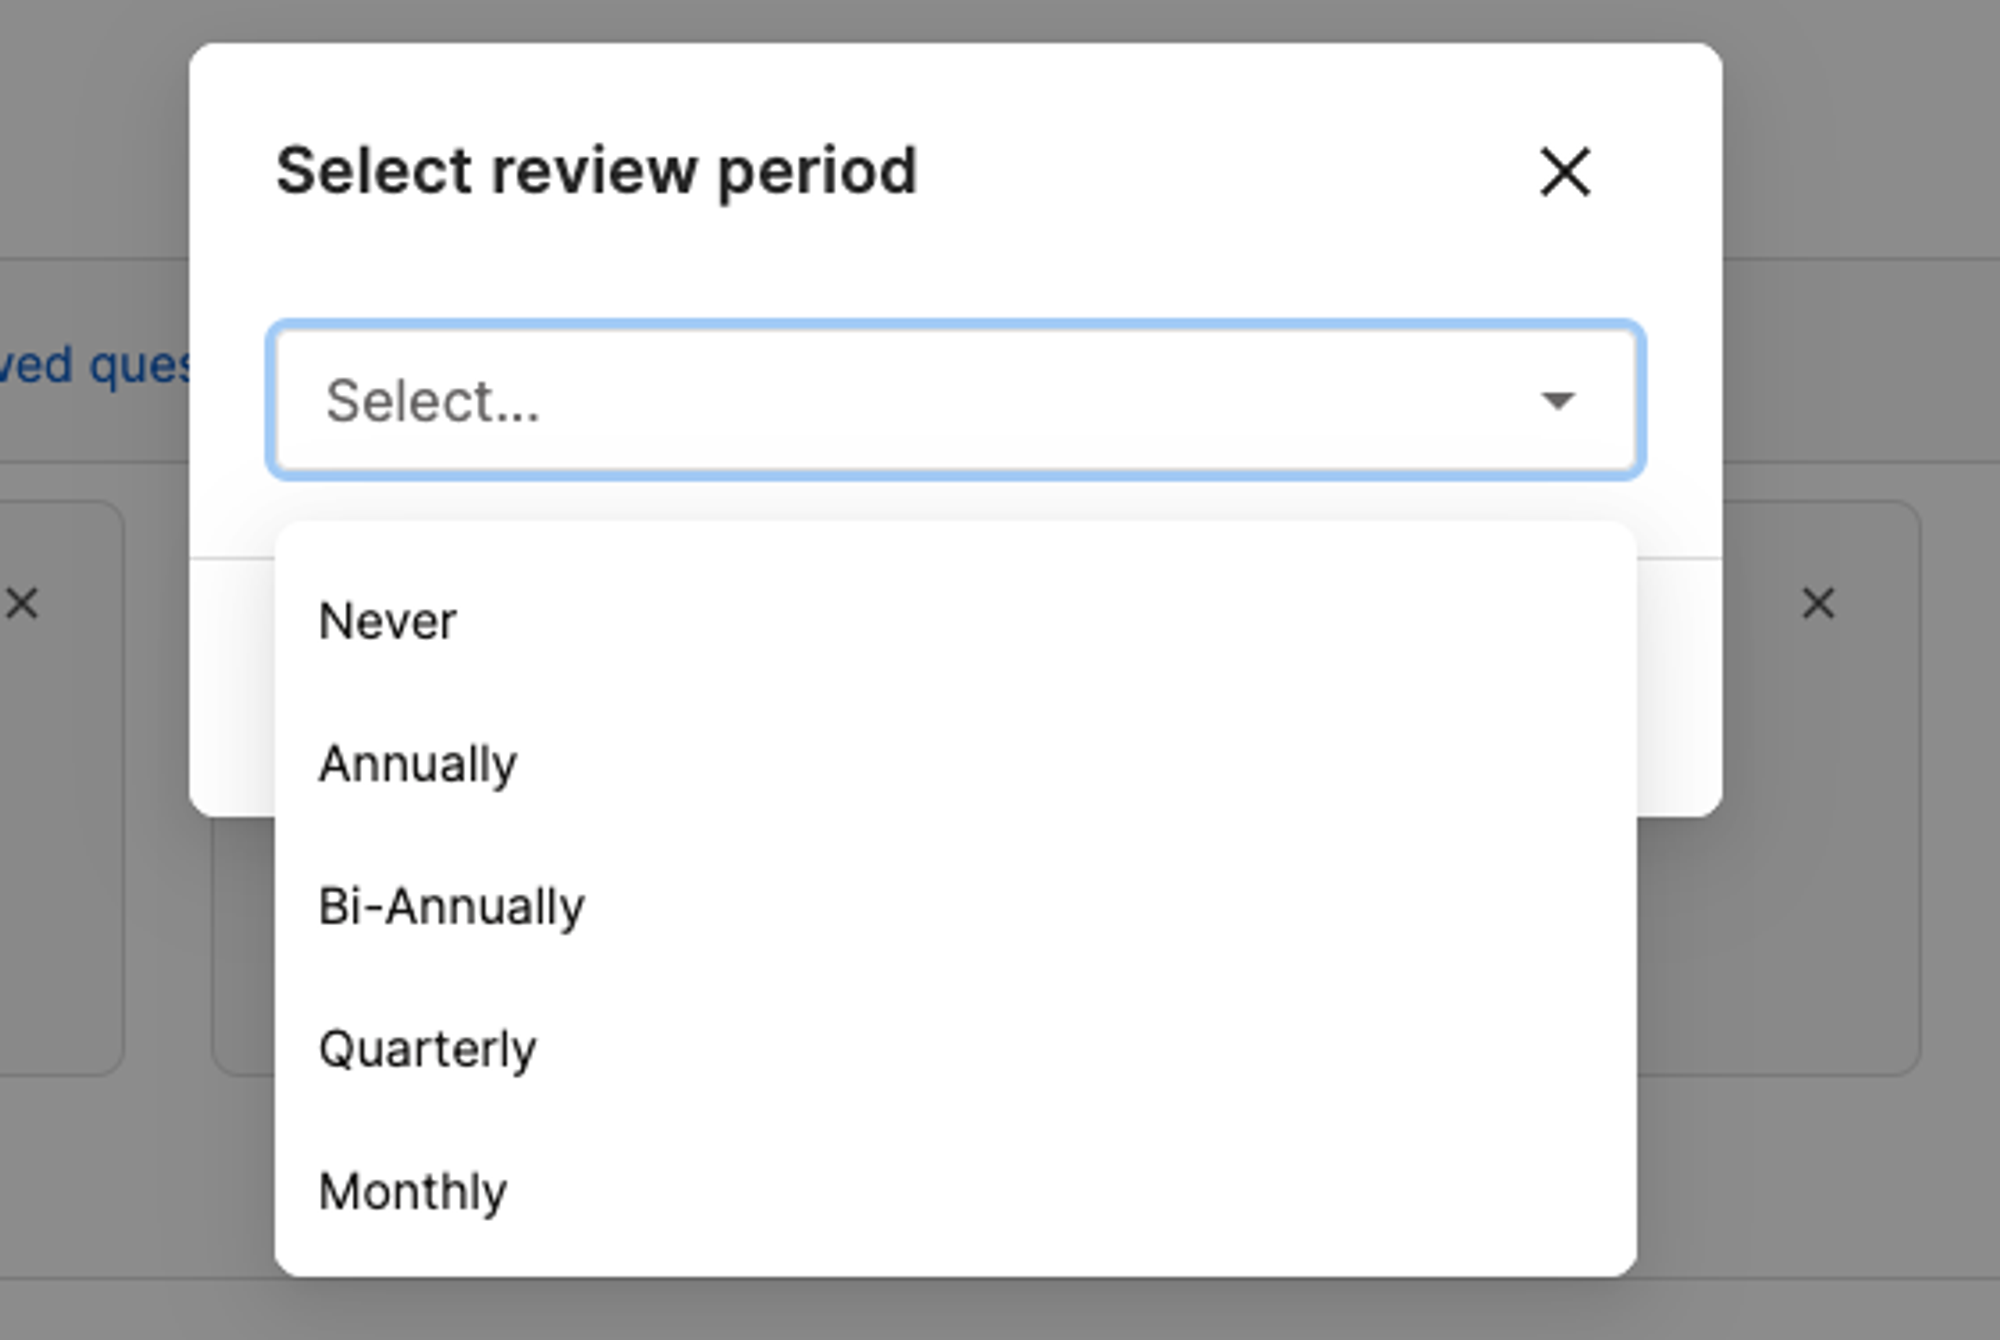Close the Select review period dialog

(x=1565, y=172)
